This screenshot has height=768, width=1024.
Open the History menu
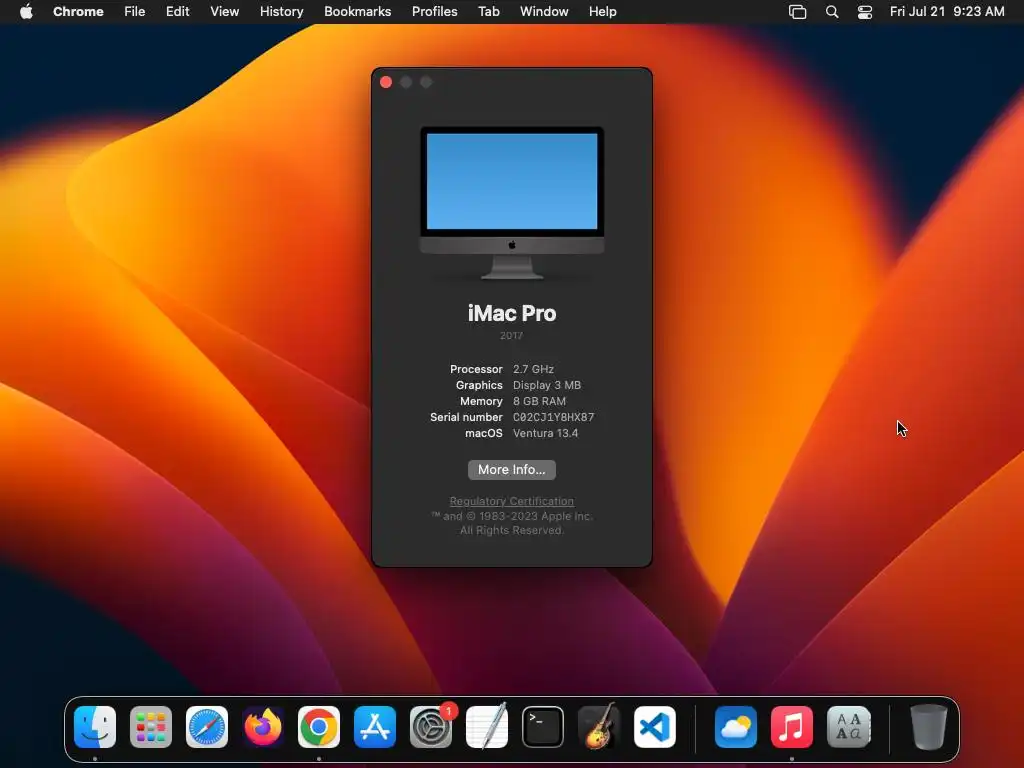pos(281,12)
